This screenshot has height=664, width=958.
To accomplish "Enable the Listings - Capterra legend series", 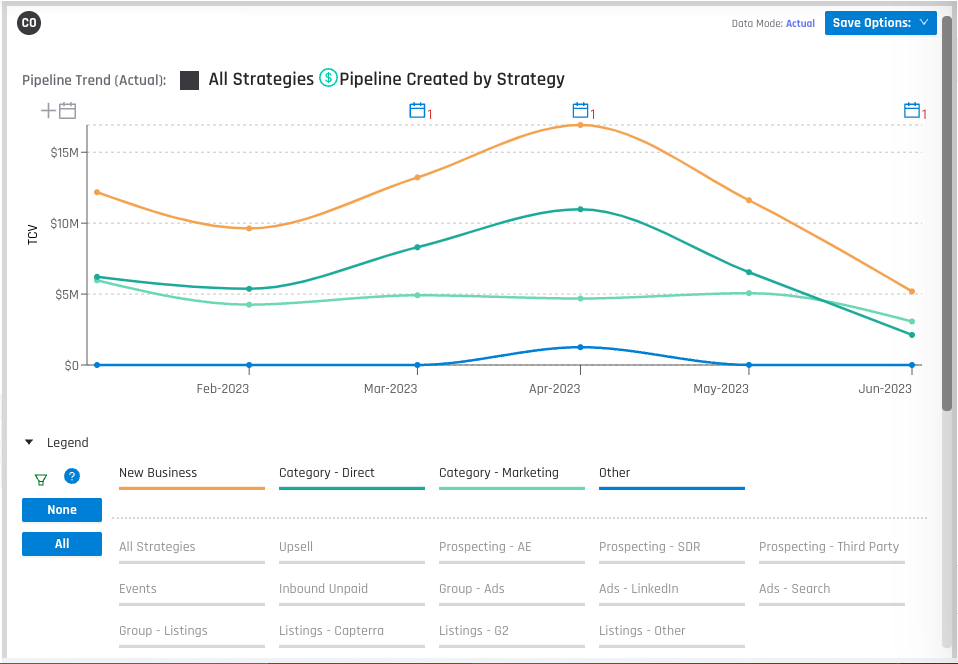I will [x=352, y=635].
